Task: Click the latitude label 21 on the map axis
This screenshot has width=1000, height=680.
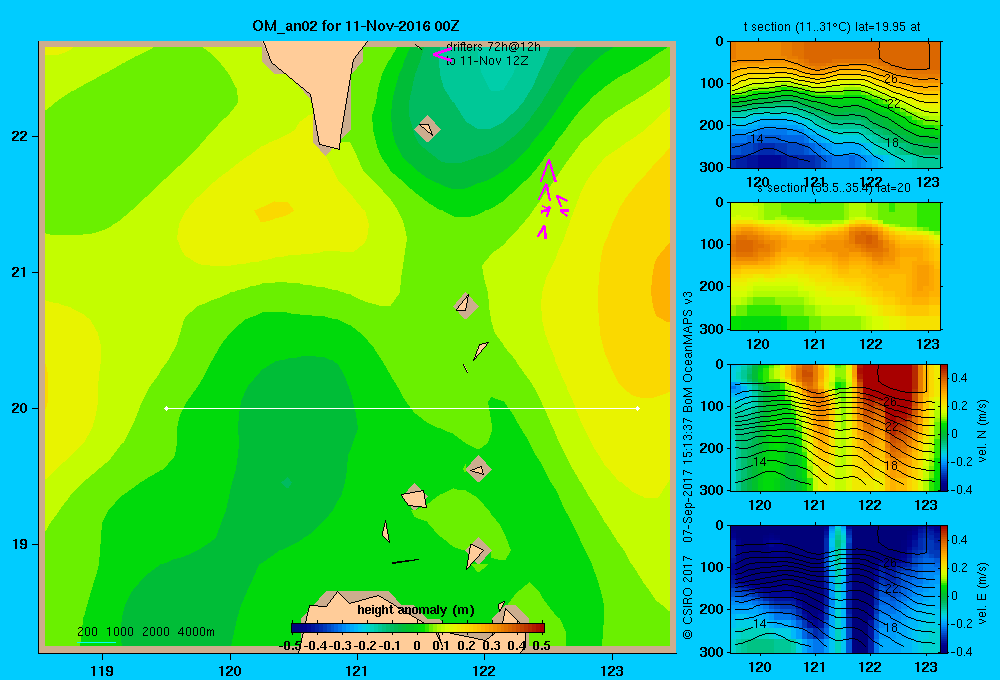Action: [x=20, y=272]
